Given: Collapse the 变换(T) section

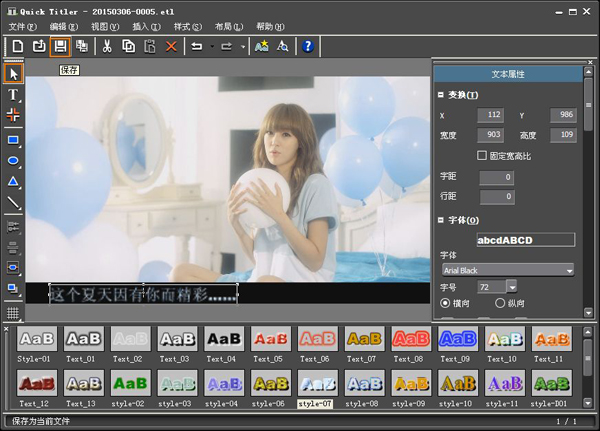Looking at the screenshot, I should point(441,95).
